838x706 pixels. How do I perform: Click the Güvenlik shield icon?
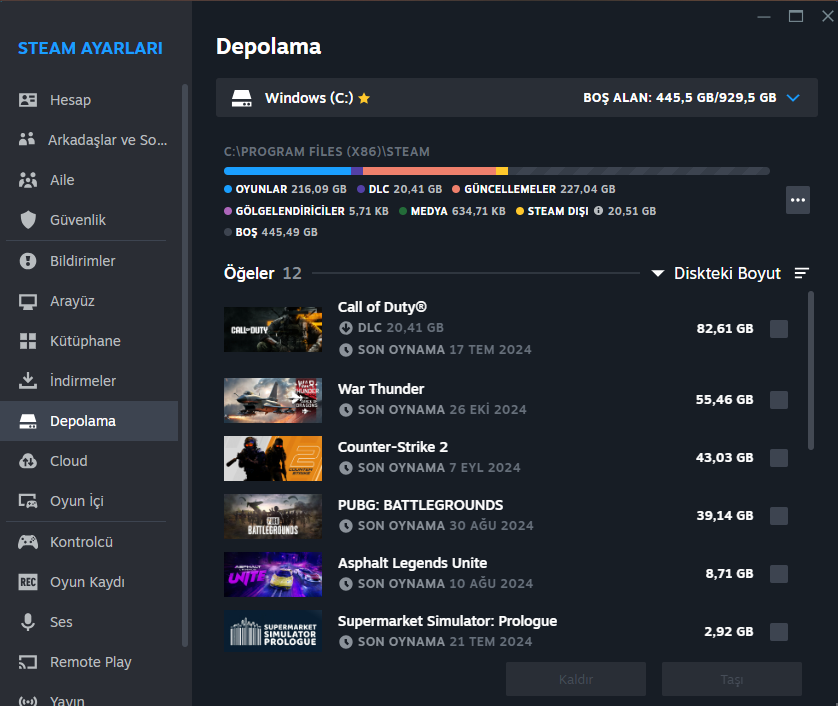coord(28,220)
